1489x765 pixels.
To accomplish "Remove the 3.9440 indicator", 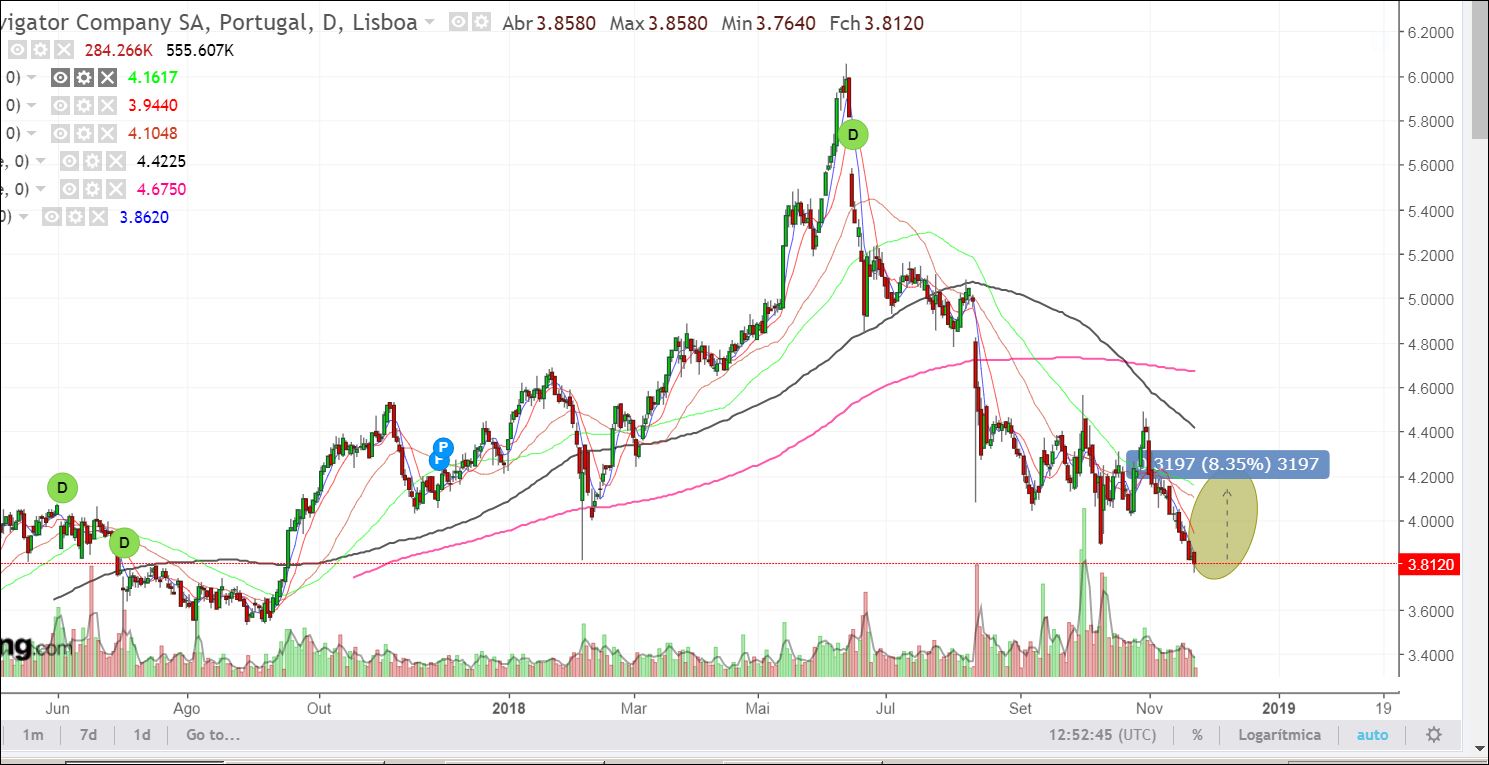I will (x=107, y=105).
